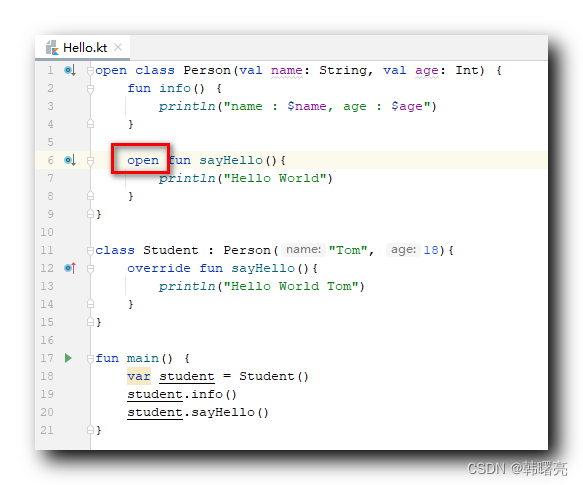Click the overridden-method gutter icon on line 6
This screenshot has width=583, height=485.
[70, 160]
